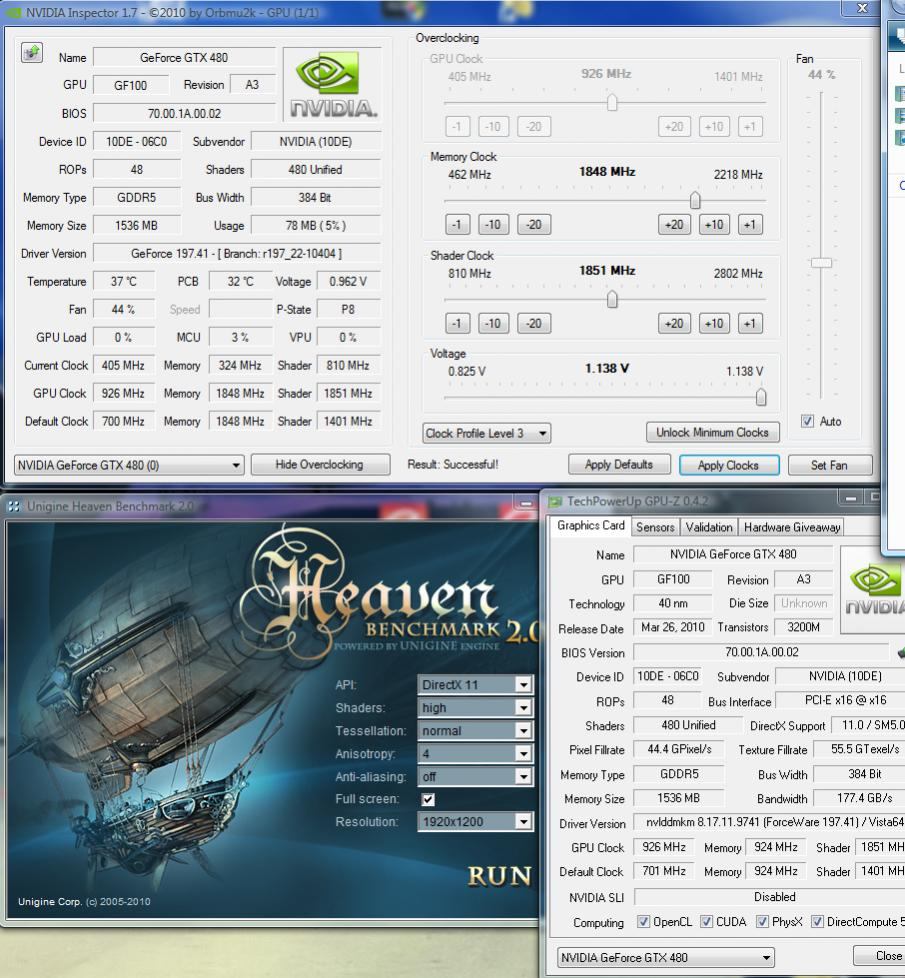Image resolution: width=905 pixels, height=978 pixels.
Task: Click the Fan speed slider handle
Action: point(821,263)
